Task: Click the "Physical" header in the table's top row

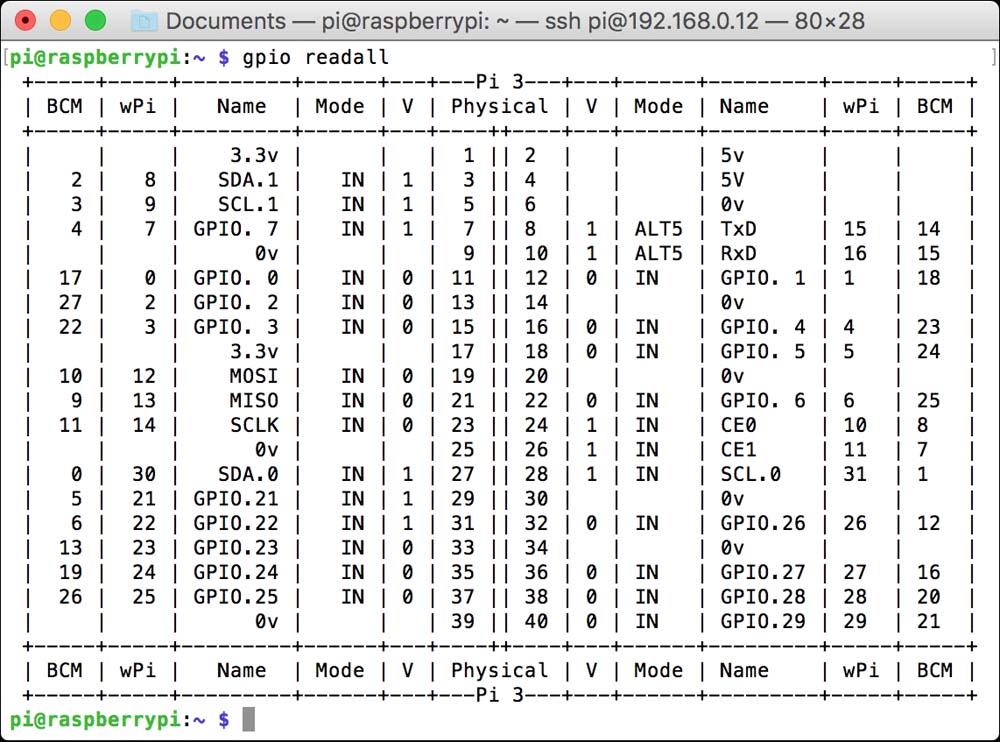Action: tap(500, 106)
